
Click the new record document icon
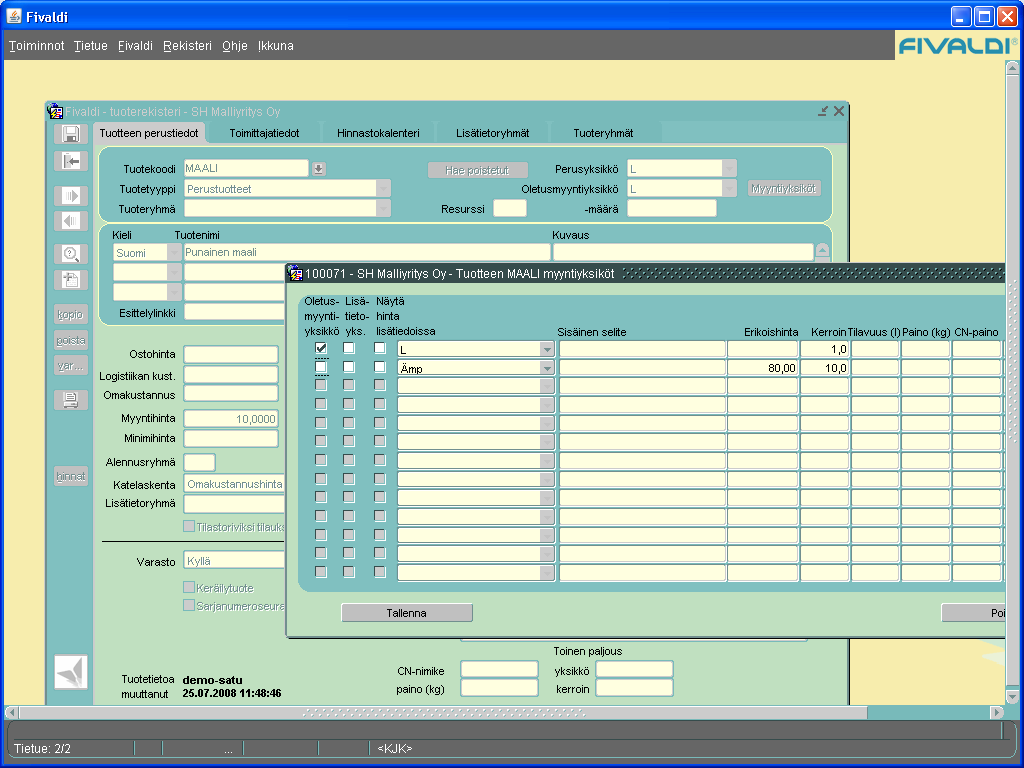coord(71,280)
